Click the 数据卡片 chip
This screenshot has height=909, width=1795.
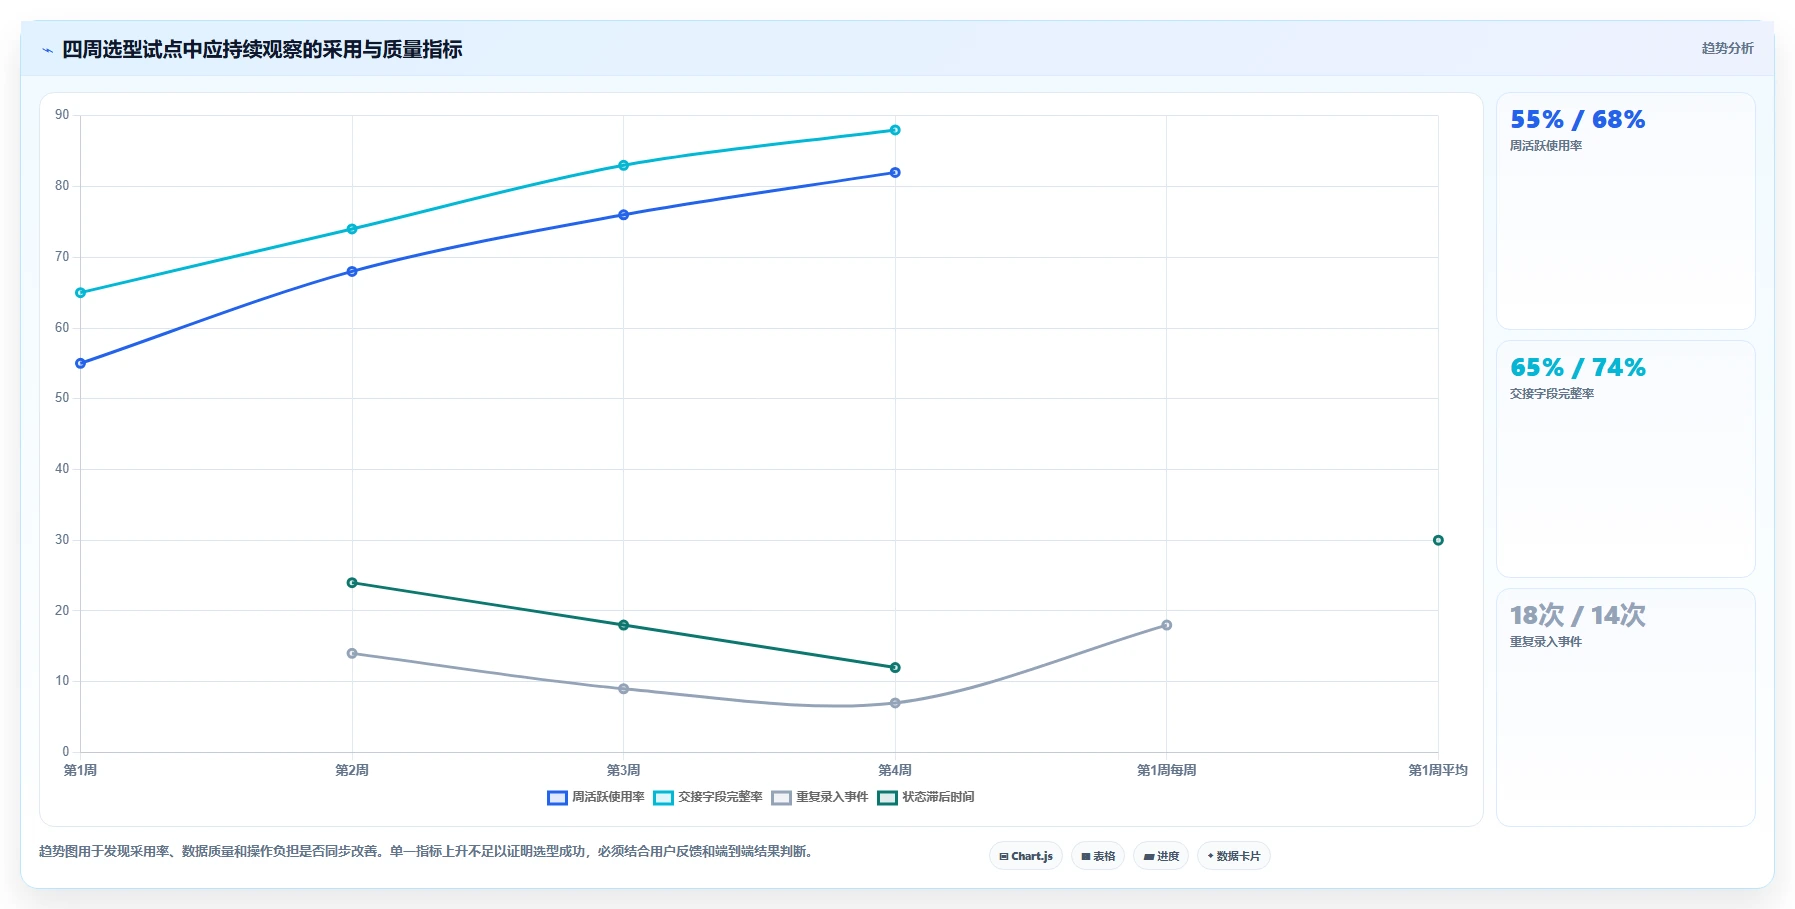(1234, 856)
